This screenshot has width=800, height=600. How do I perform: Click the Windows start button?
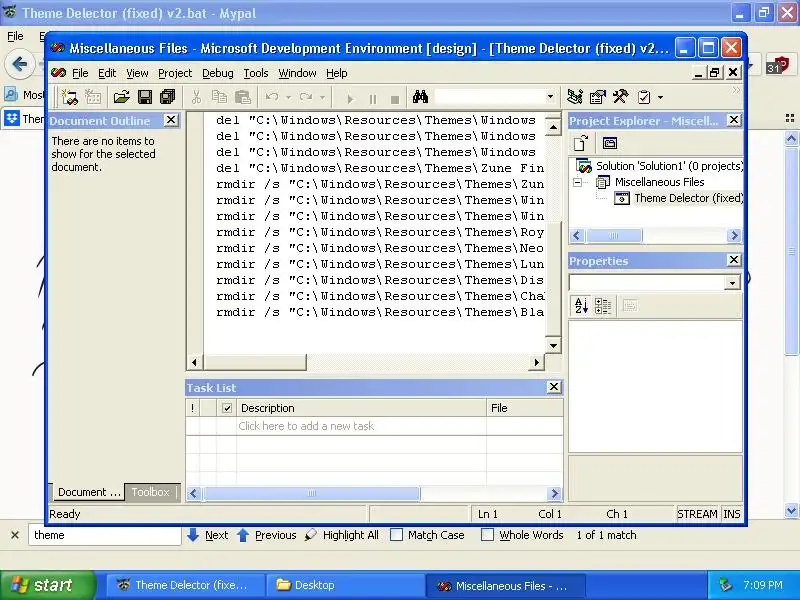click(48, 585)
